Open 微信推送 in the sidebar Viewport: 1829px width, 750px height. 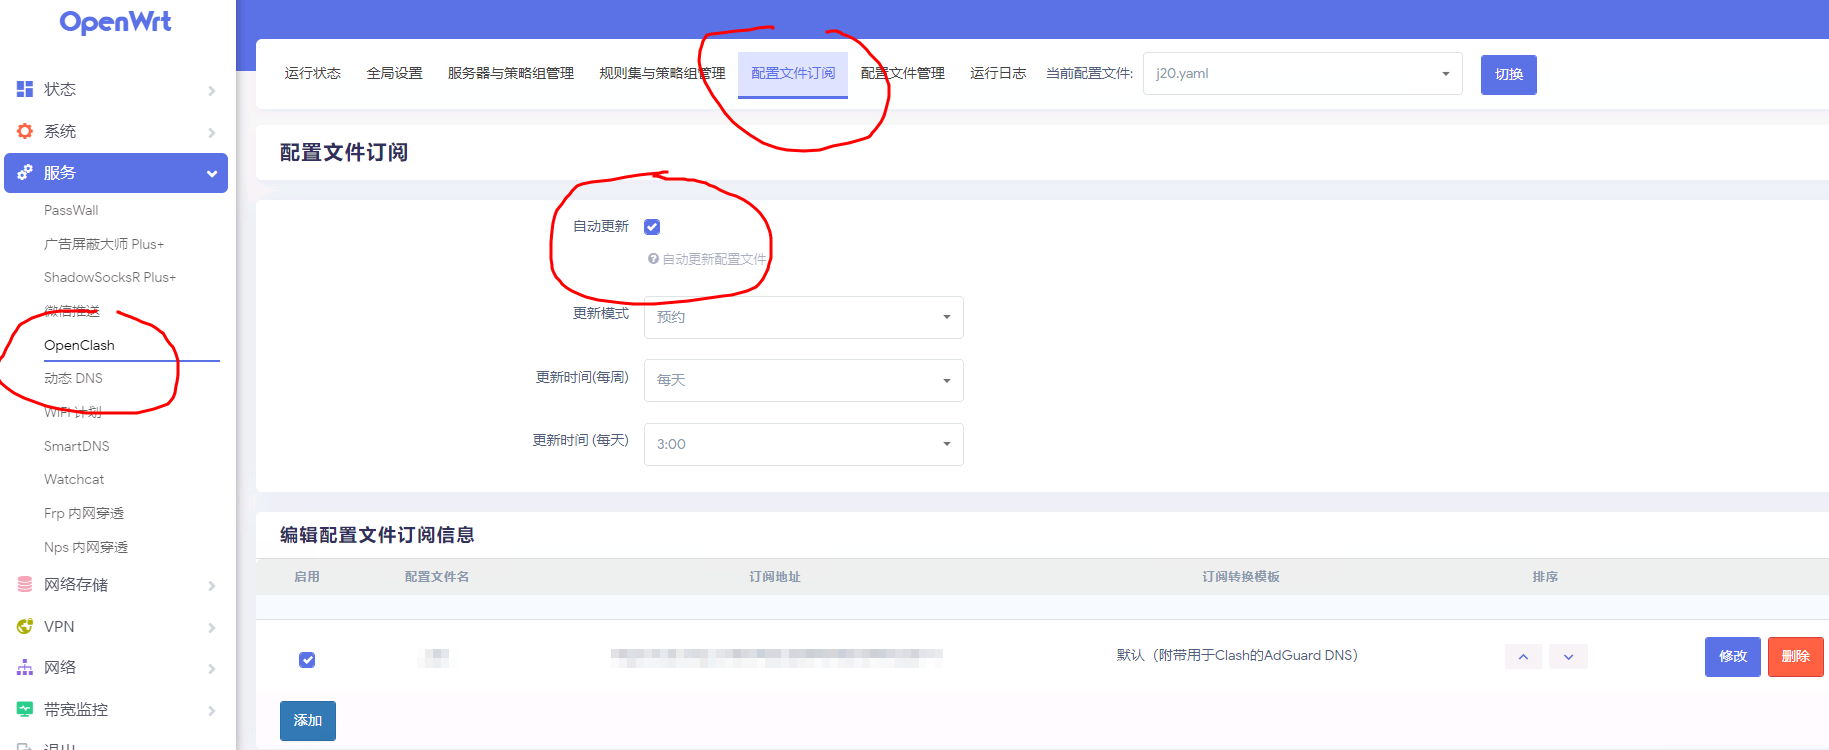[72, 311]
